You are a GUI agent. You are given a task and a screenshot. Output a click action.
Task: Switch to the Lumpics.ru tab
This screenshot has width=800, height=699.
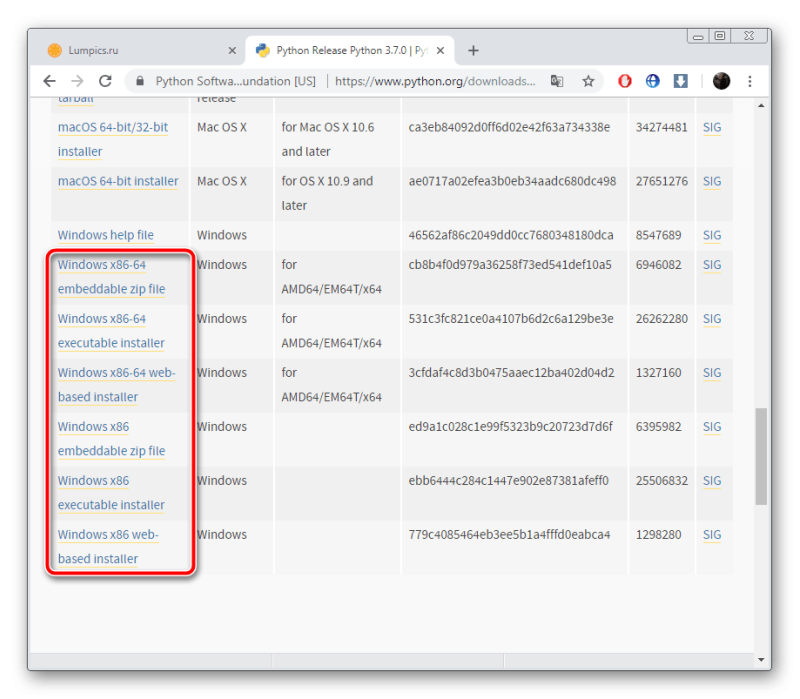(x=138, y=51)
